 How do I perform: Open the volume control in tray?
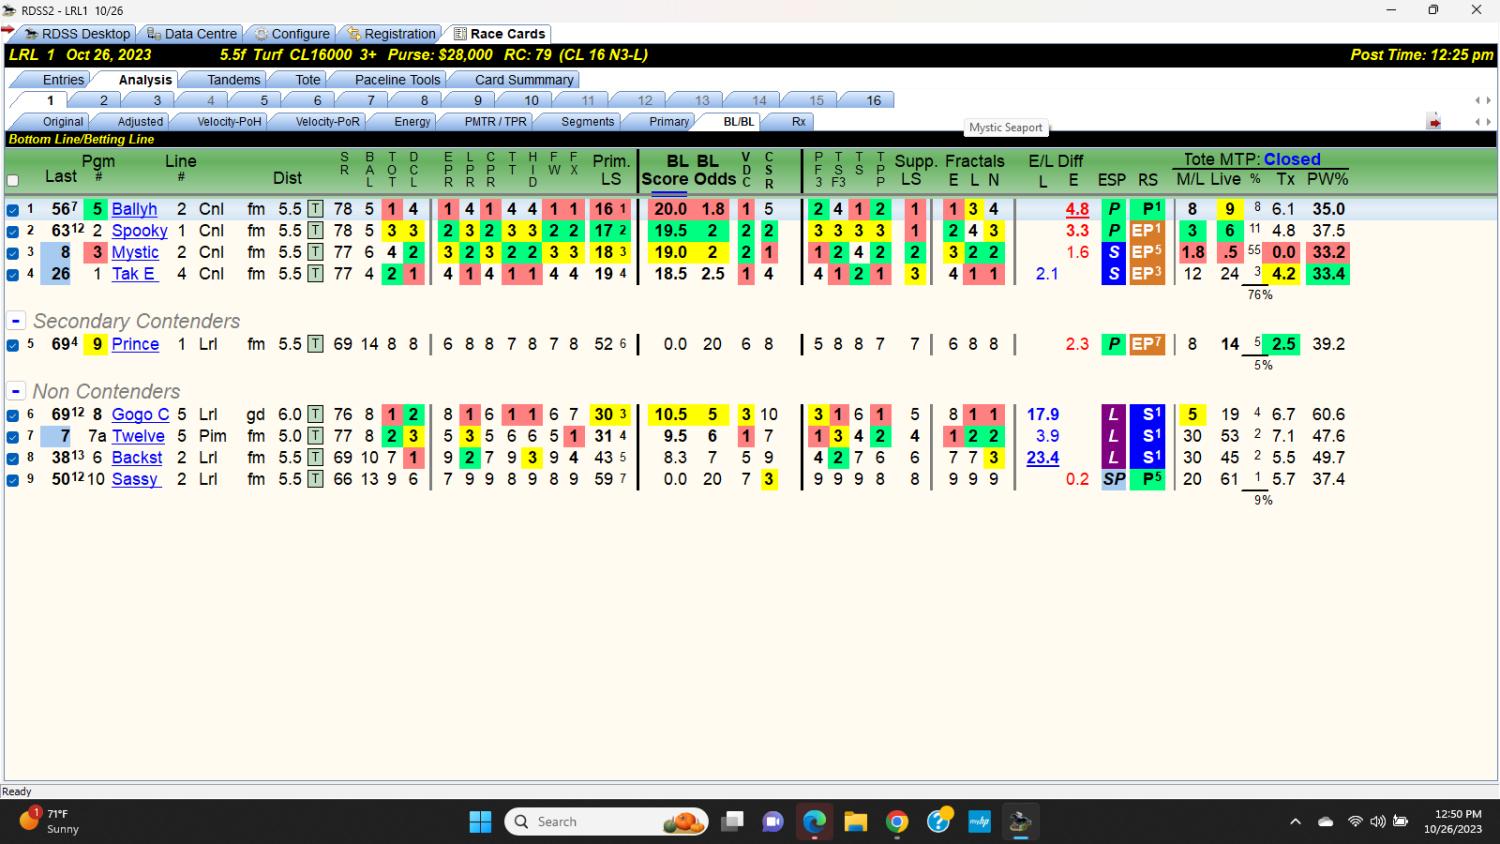(x=1378, y=822)
